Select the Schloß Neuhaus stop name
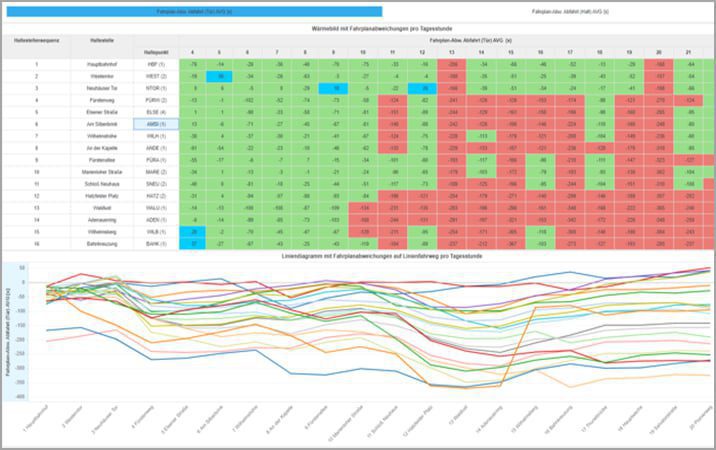 (102, 184)
